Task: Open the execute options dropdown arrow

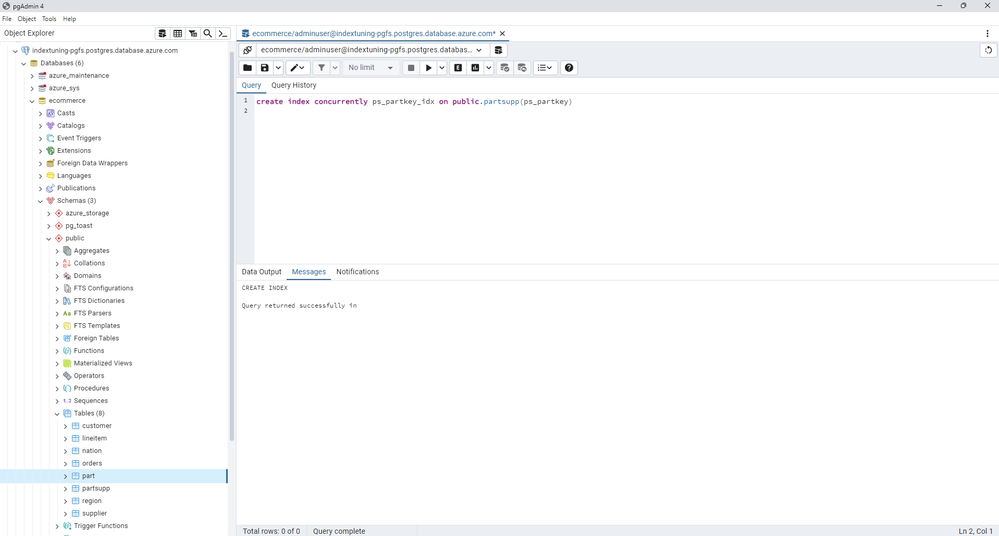Action: coord(442,68)
